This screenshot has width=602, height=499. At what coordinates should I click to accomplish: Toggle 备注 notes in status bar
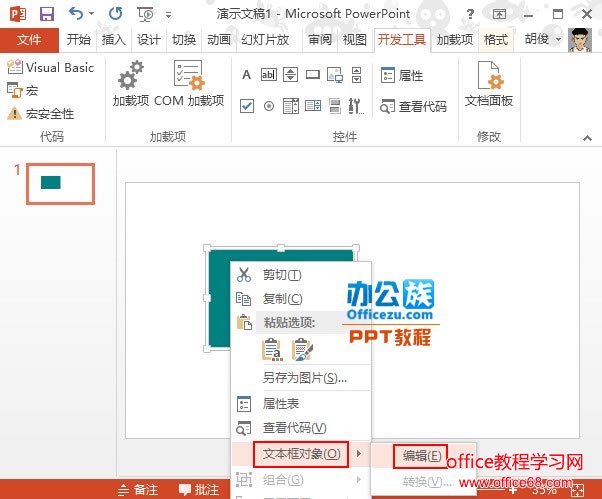(x=138, y=490)
